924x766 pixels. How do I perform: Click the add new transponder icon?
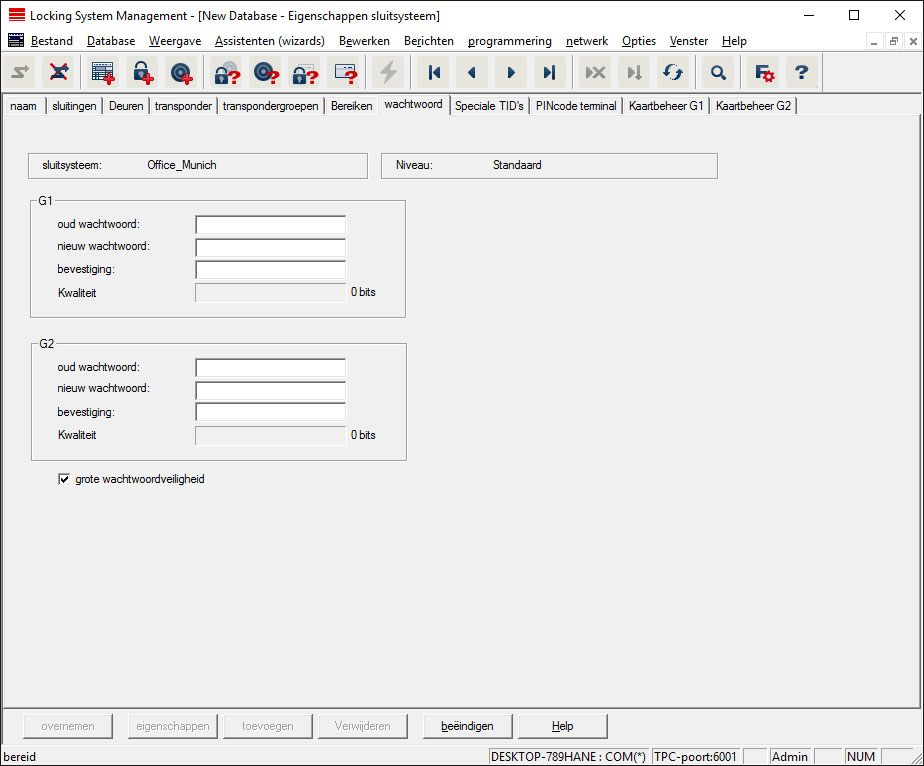[181, 73]
